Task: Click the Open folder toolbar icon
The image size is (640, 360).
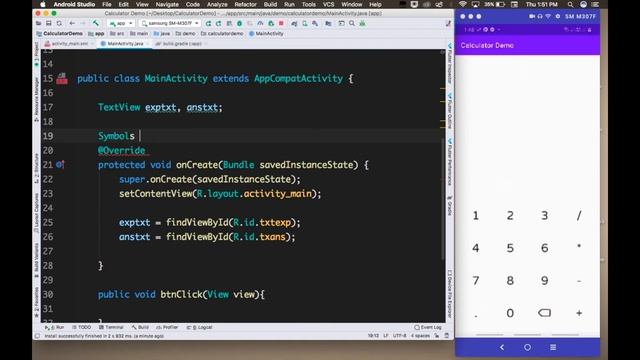Action: pyautogui.click(x=39, y=24)
